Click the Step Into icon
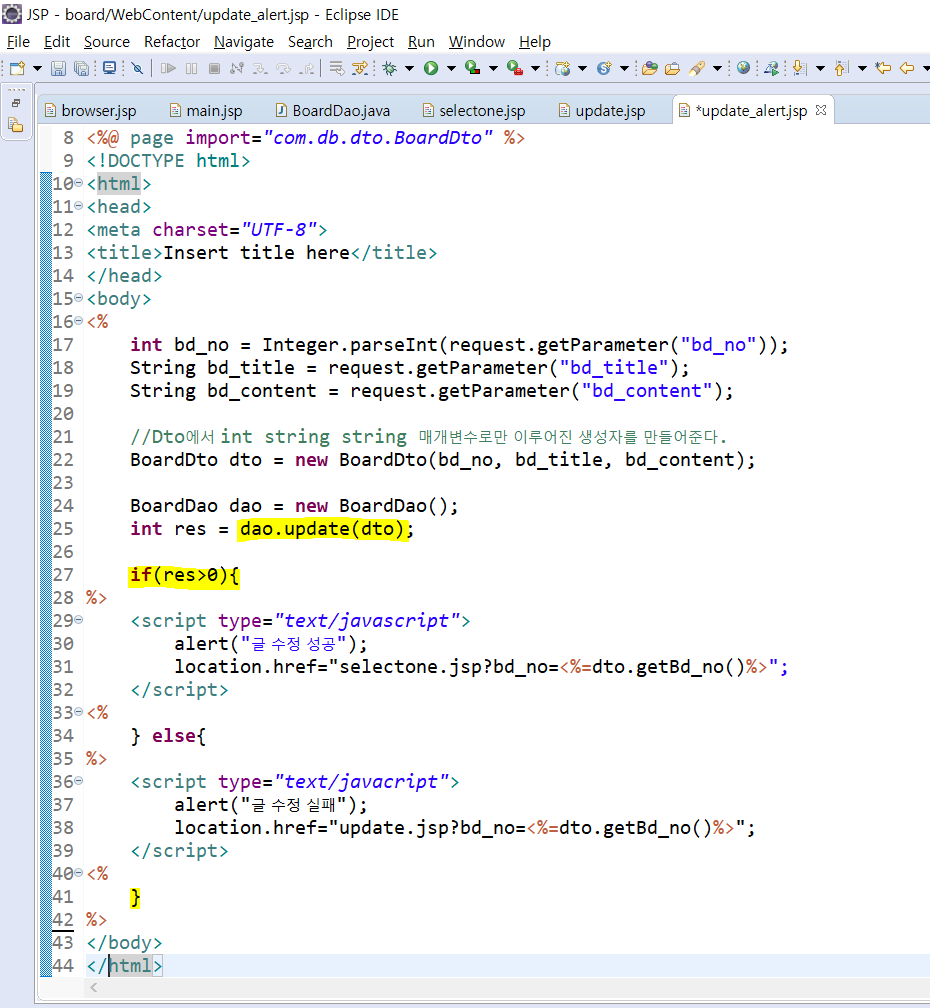This screenshot has height=1008, width=930. (x=260, y=68)
